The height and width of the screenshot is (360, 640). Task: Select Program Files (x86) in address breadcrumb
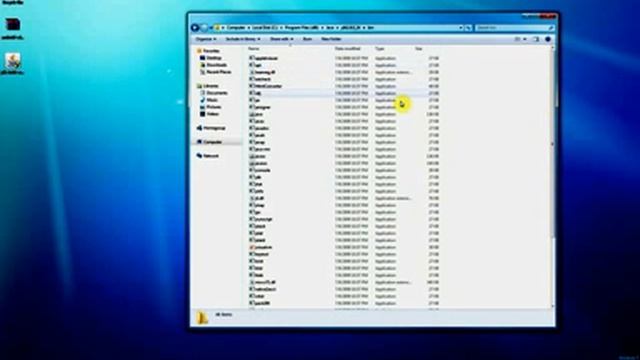pyautogui.click(x=302, y=28)
